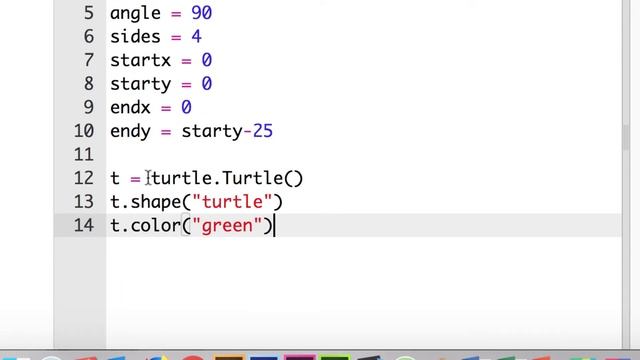This screenshot has height=360, width=640.
Task: Click empty line number 11 in the gutter
Action: tap(84, 155)
